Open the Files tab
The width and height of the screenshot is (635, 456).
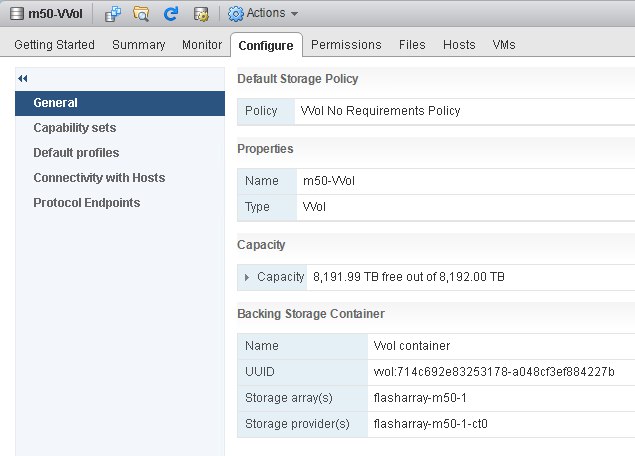(x=412, y=45)
